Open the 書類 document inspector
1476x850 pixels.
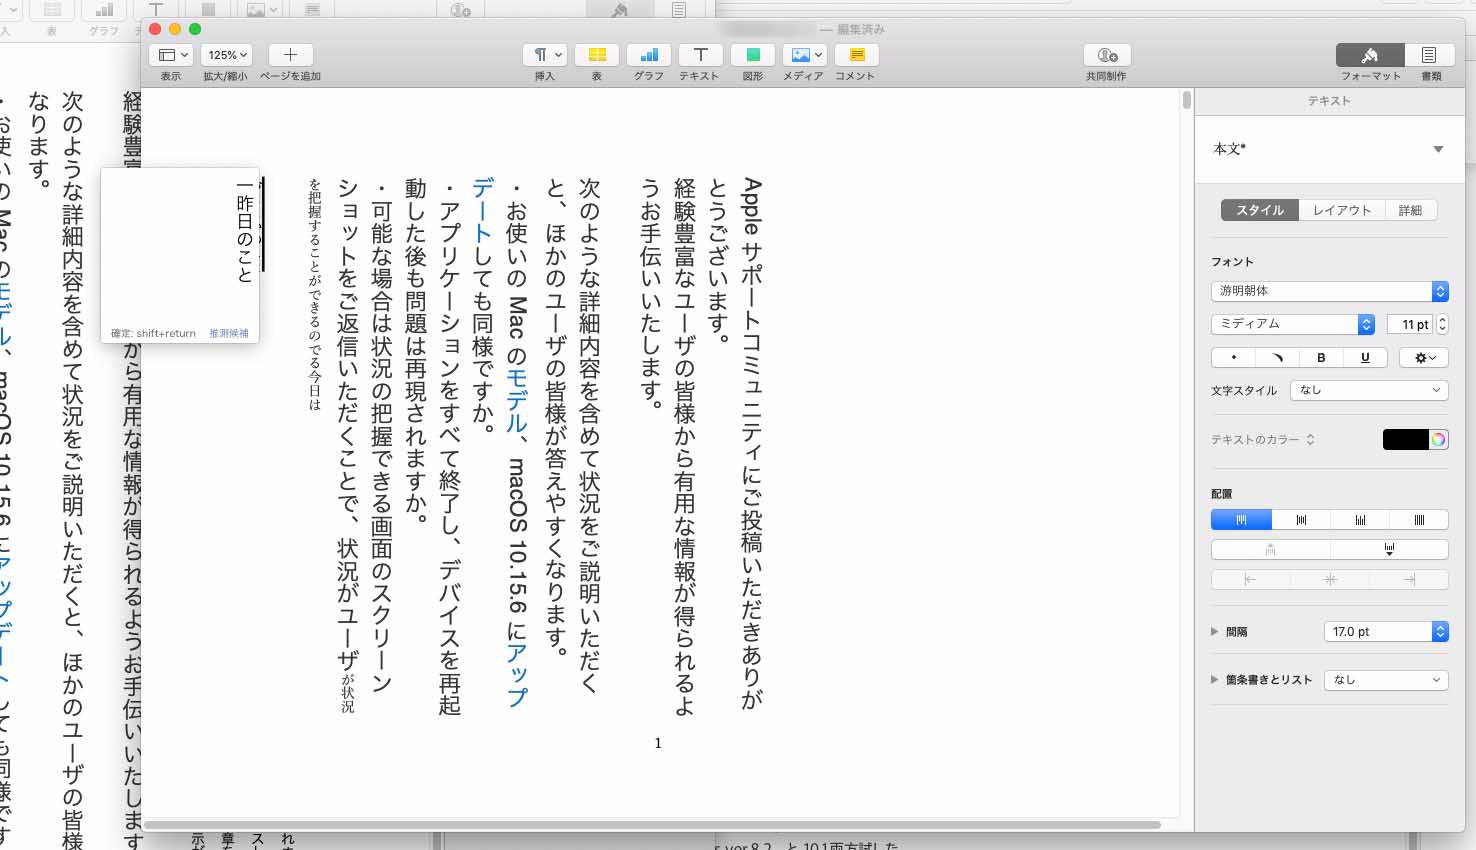(x=1430, y=55)
